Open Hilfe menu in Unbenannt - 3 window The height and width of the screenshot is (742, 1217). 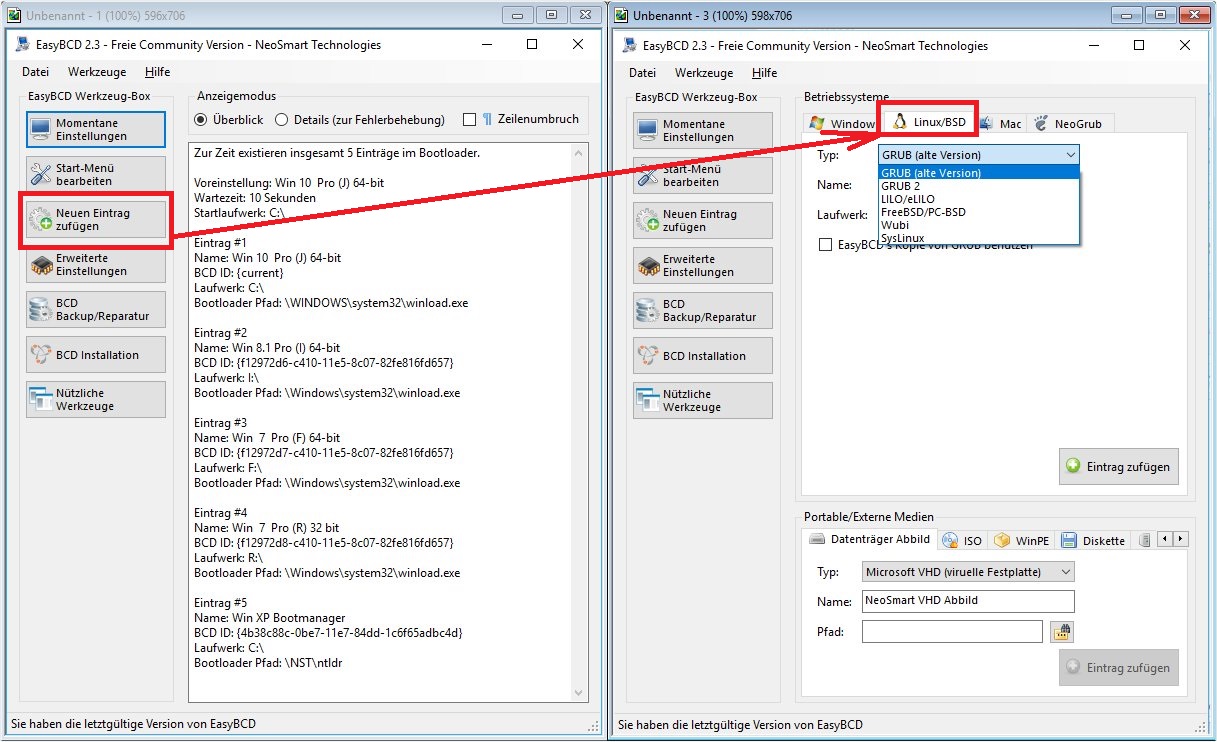coord(764,73)
